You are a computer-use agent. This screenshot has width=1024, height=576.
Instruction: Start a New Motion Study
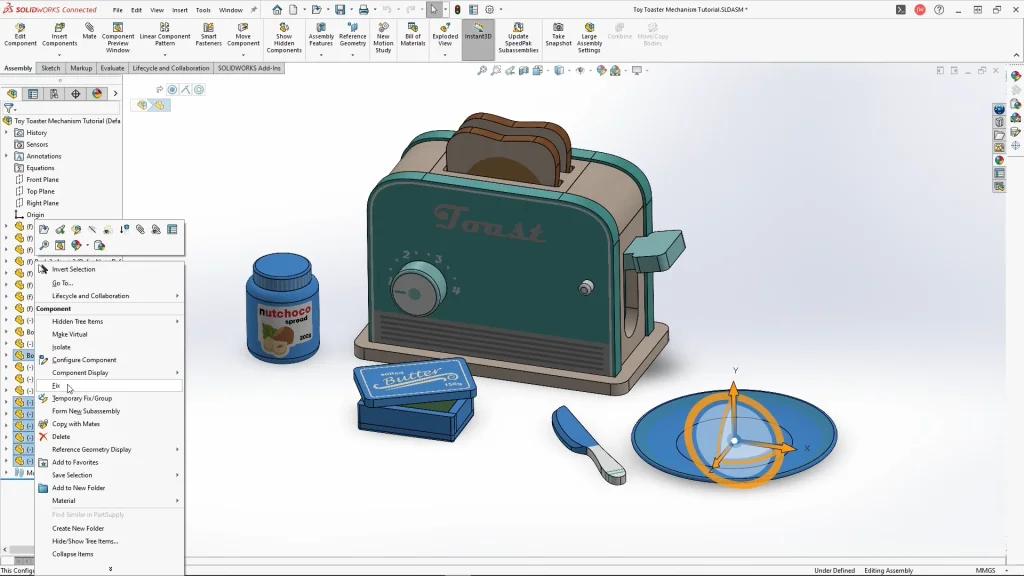click(x=383, y=35)
